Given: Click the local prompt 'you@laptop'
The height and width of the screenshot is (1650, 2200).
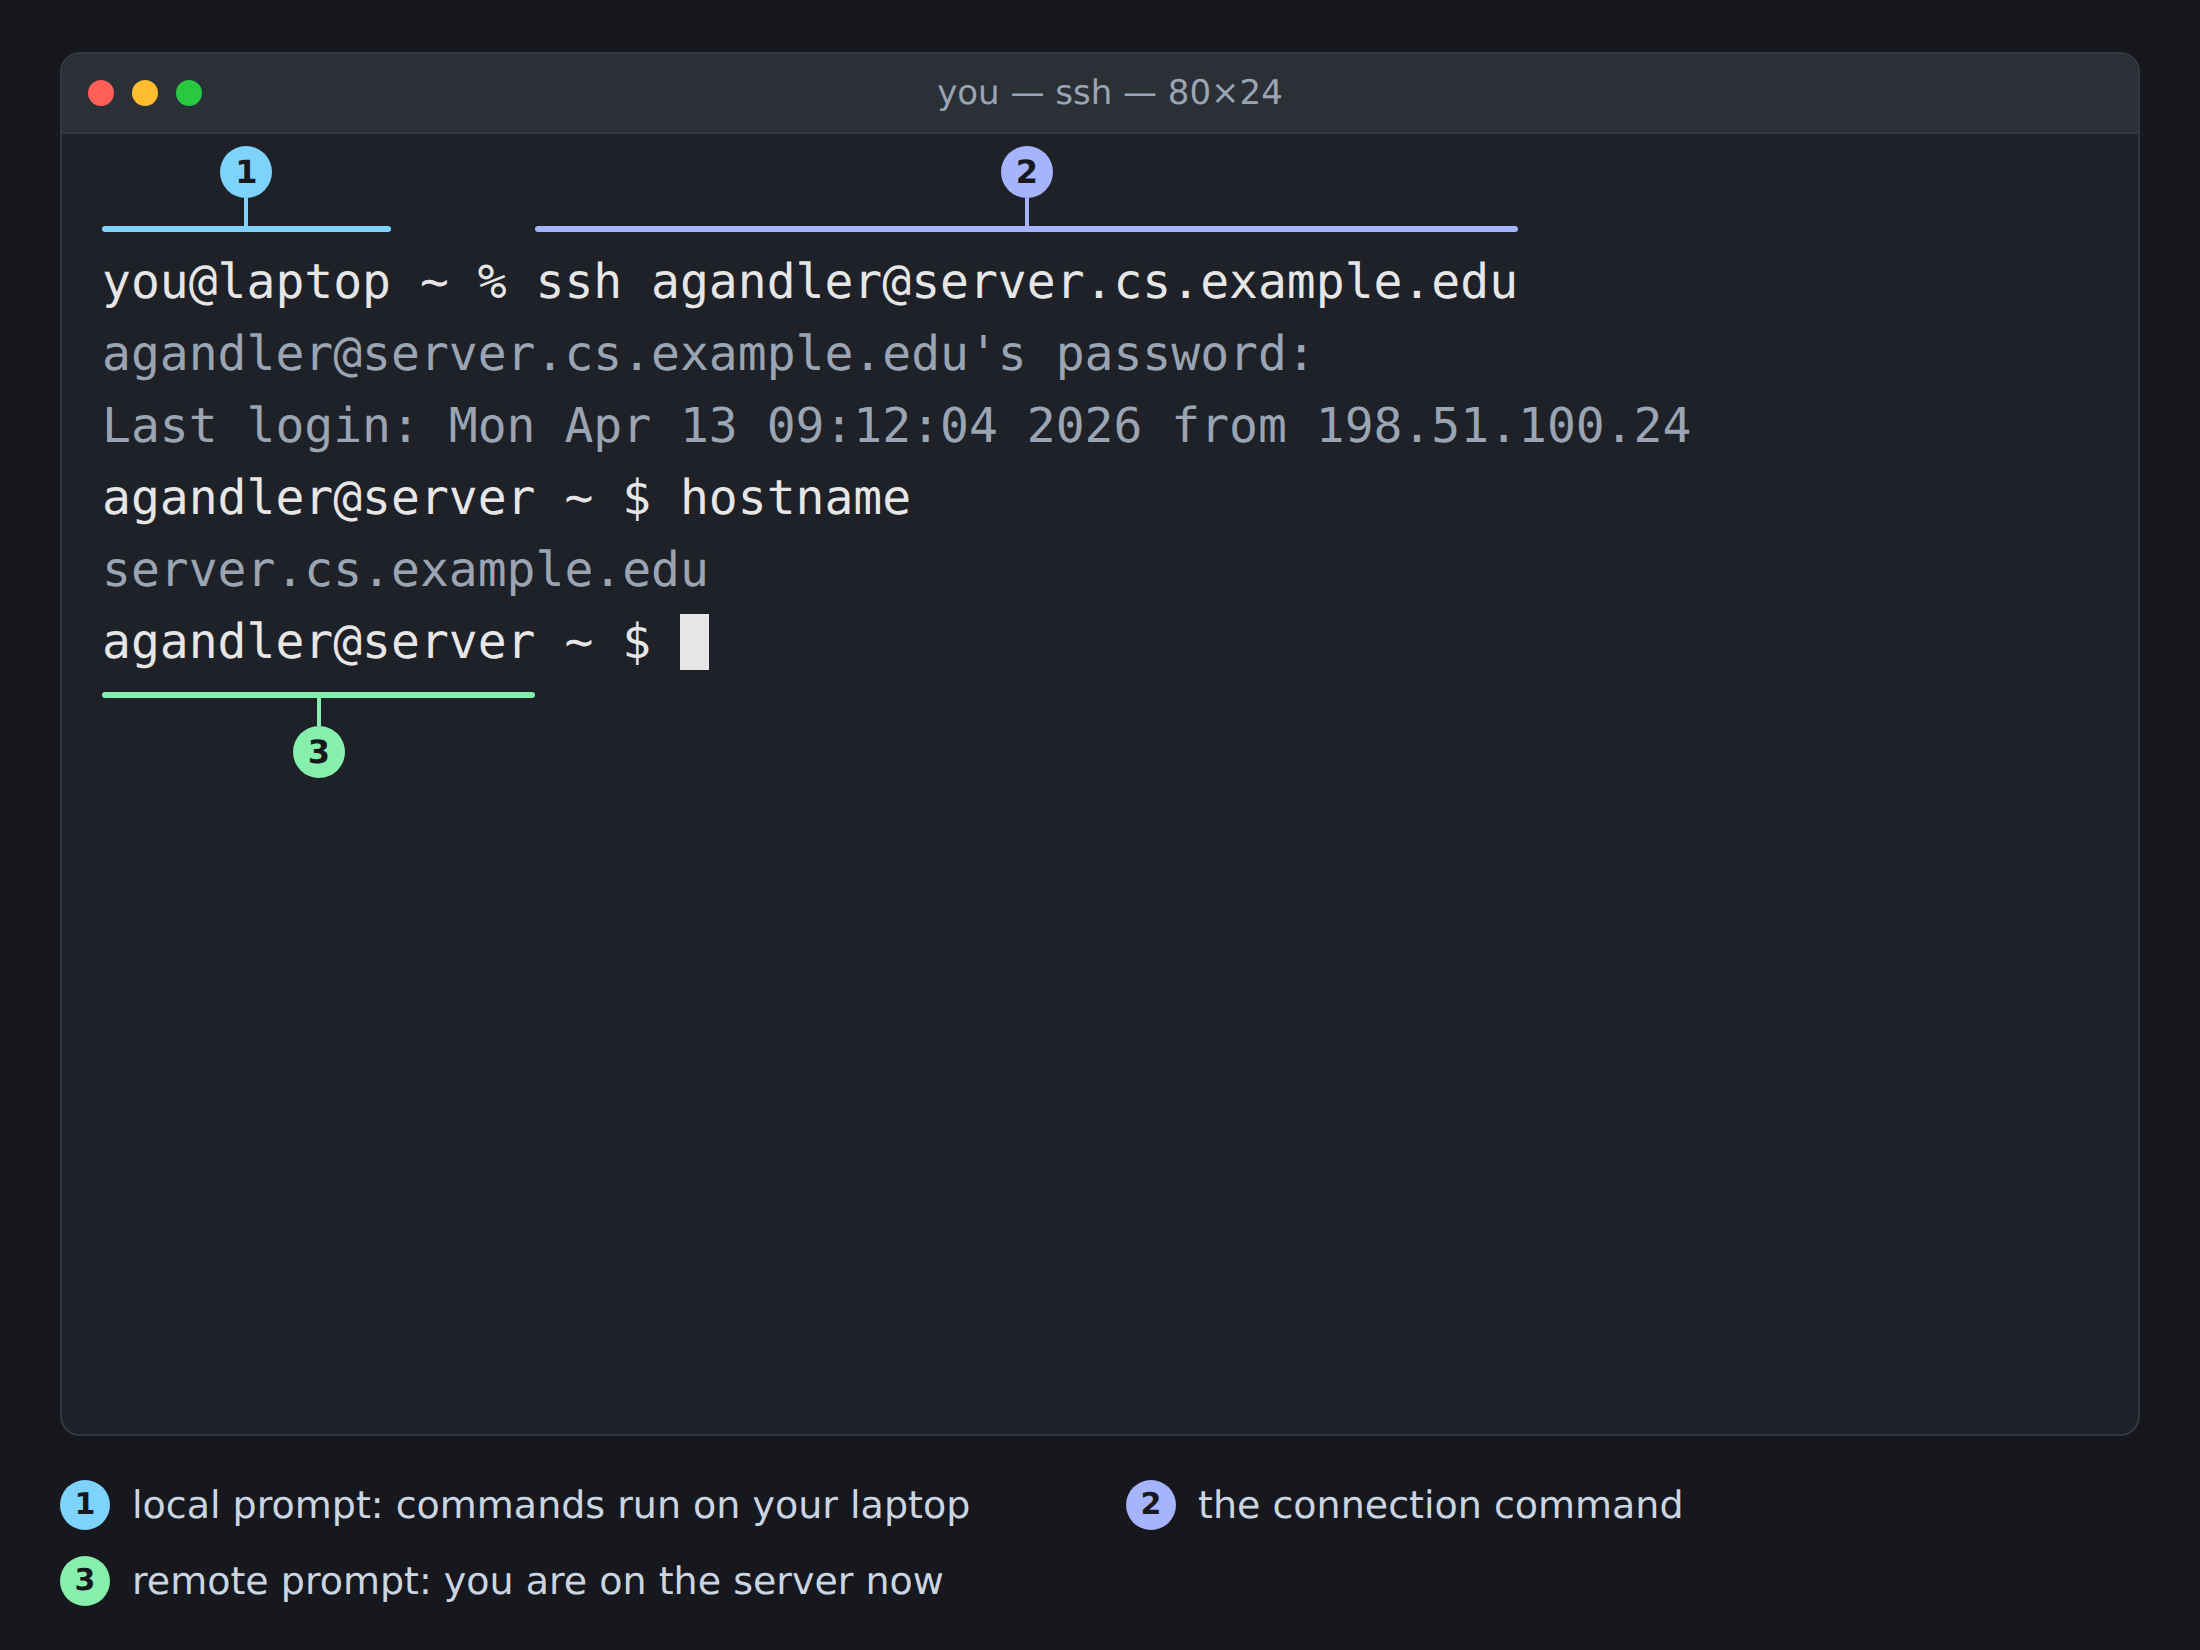Looking at the screenshot, I should coord(246,283).
